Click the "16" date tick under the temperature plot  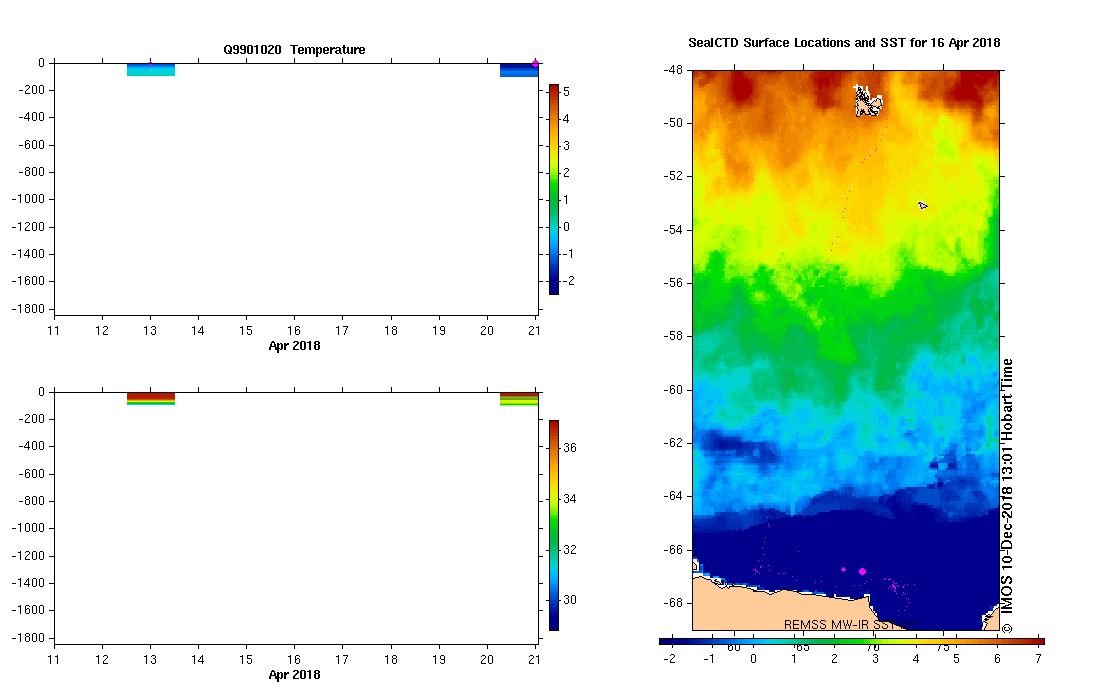(294, 331)
